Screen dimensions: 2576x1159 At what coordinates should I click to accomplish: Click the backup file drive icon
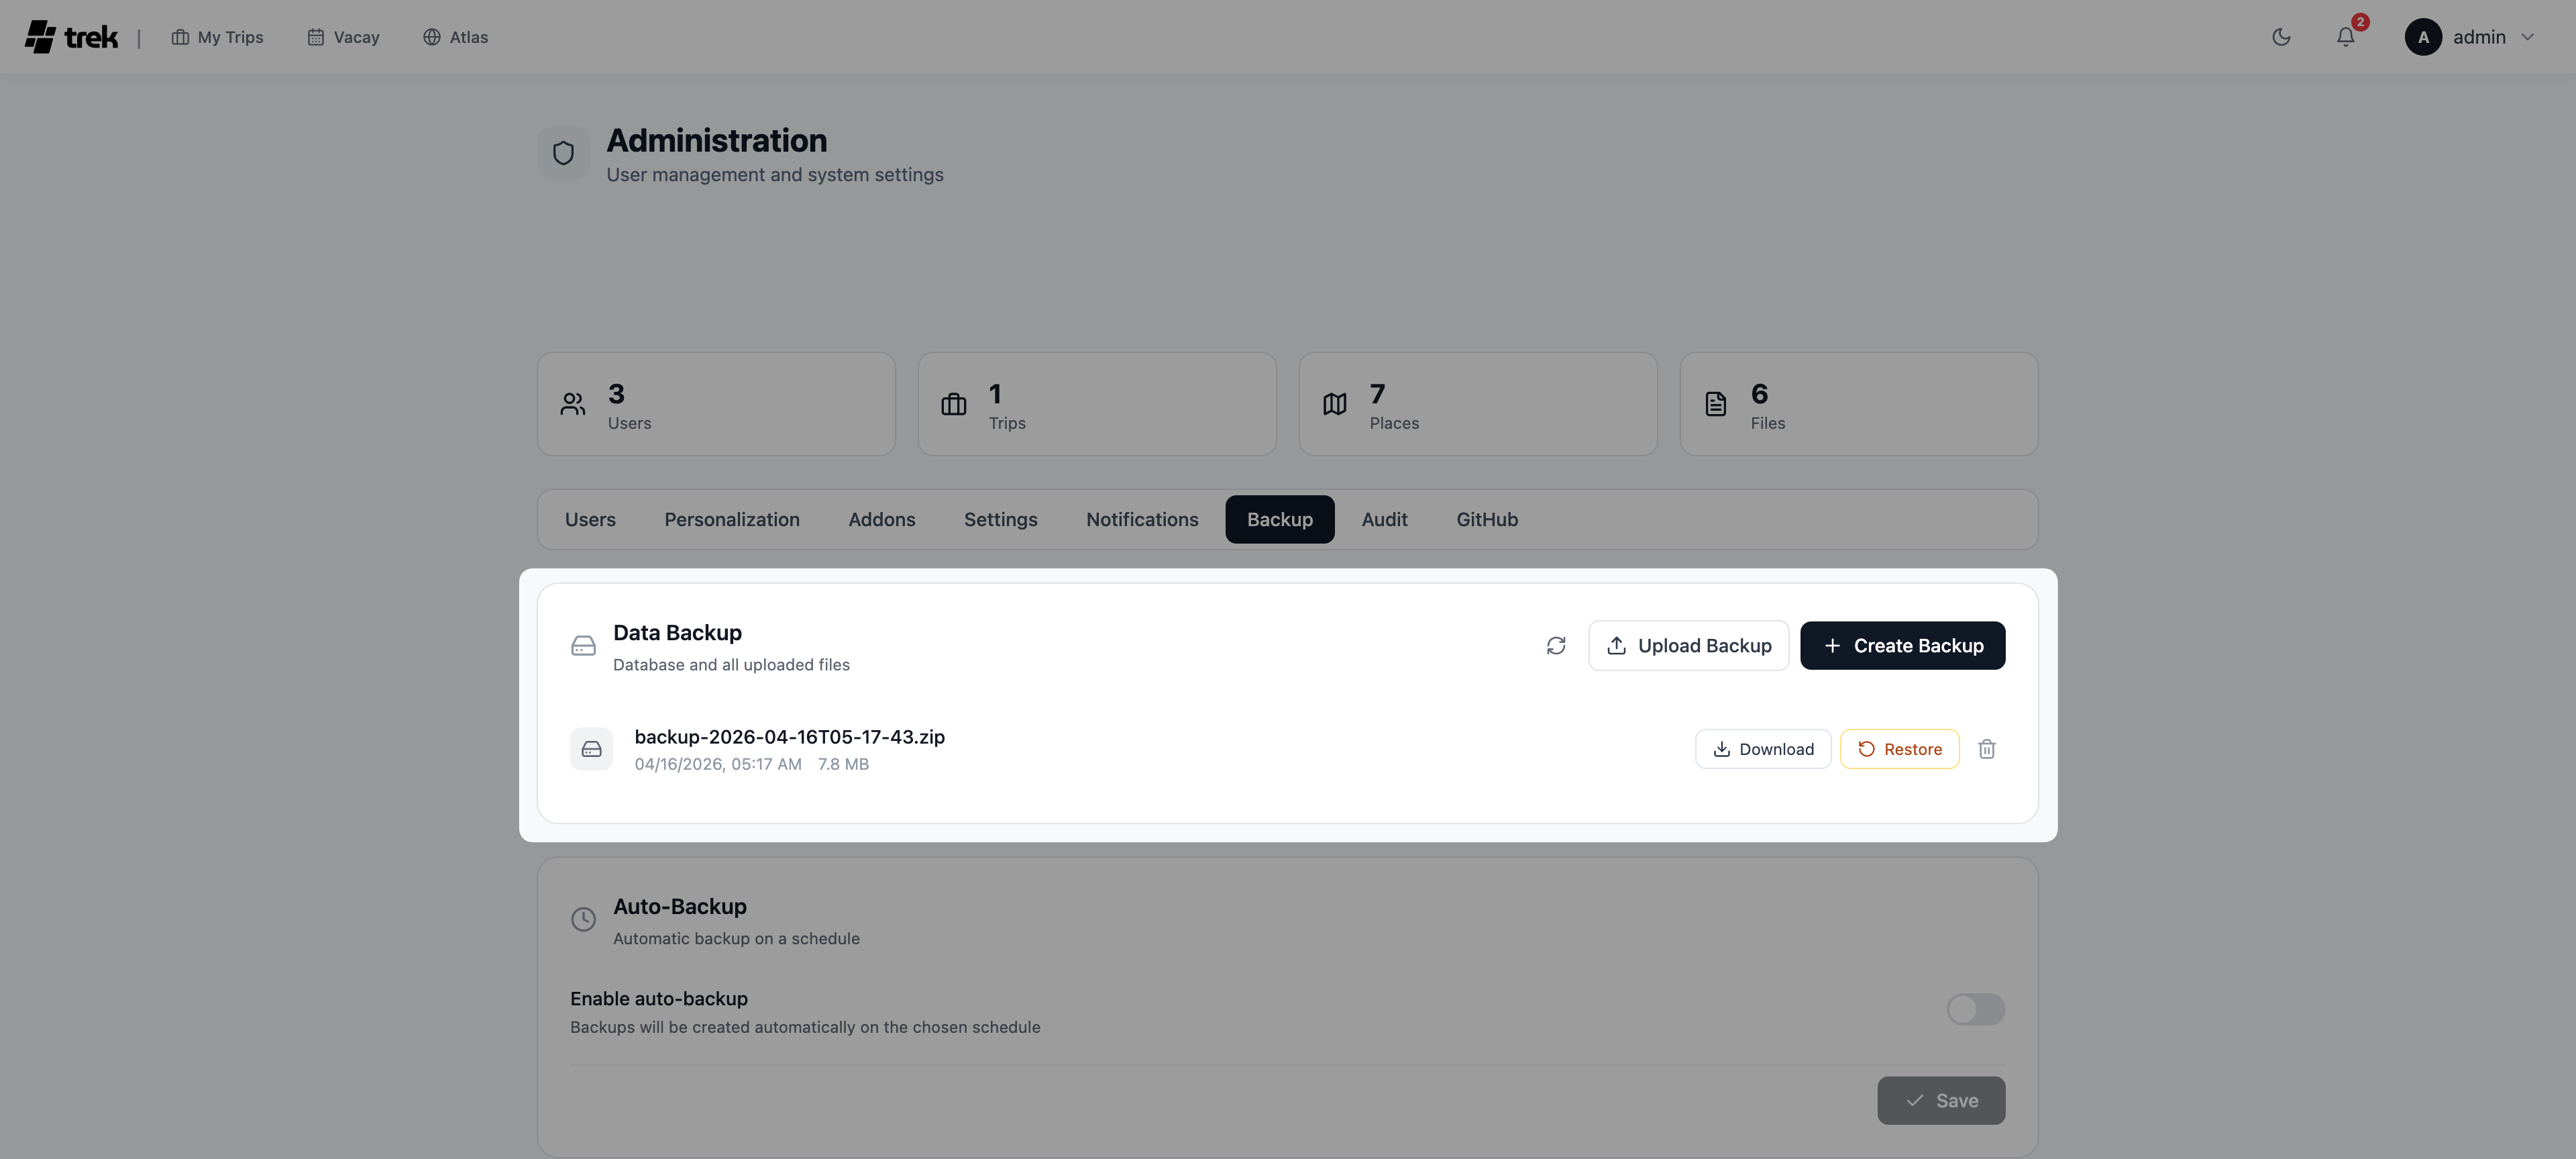click(591, 749)
